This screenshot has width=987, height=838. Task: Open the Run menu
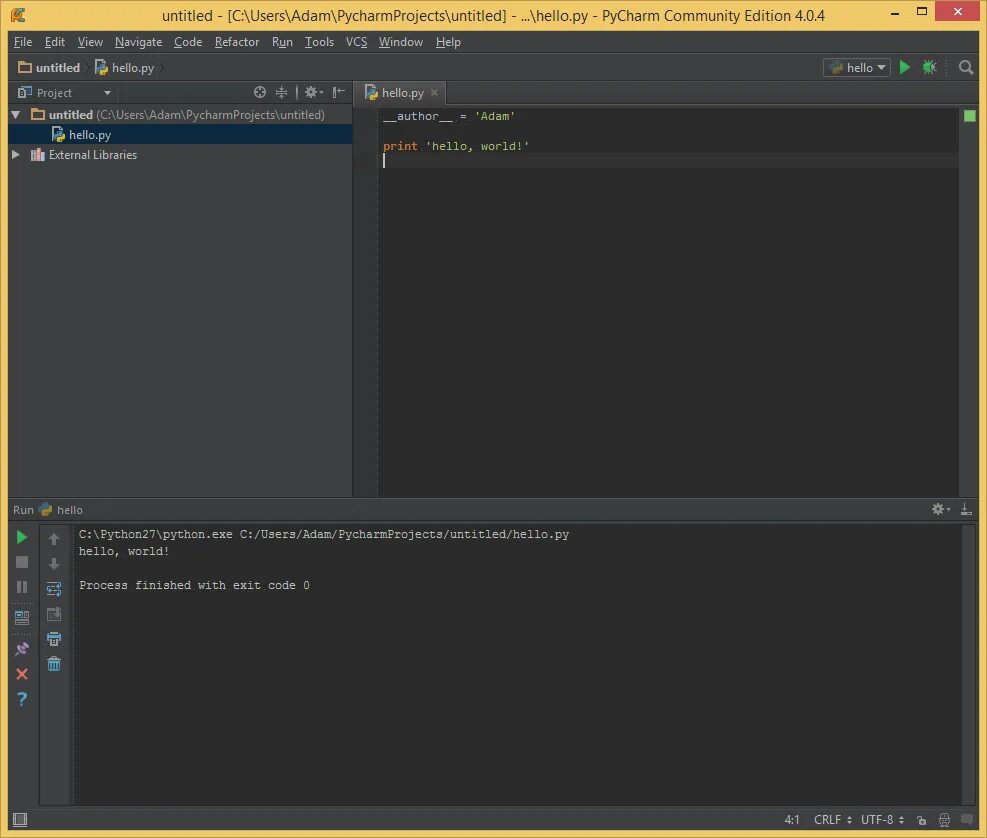pyautogui.click(x=282, y=42)
